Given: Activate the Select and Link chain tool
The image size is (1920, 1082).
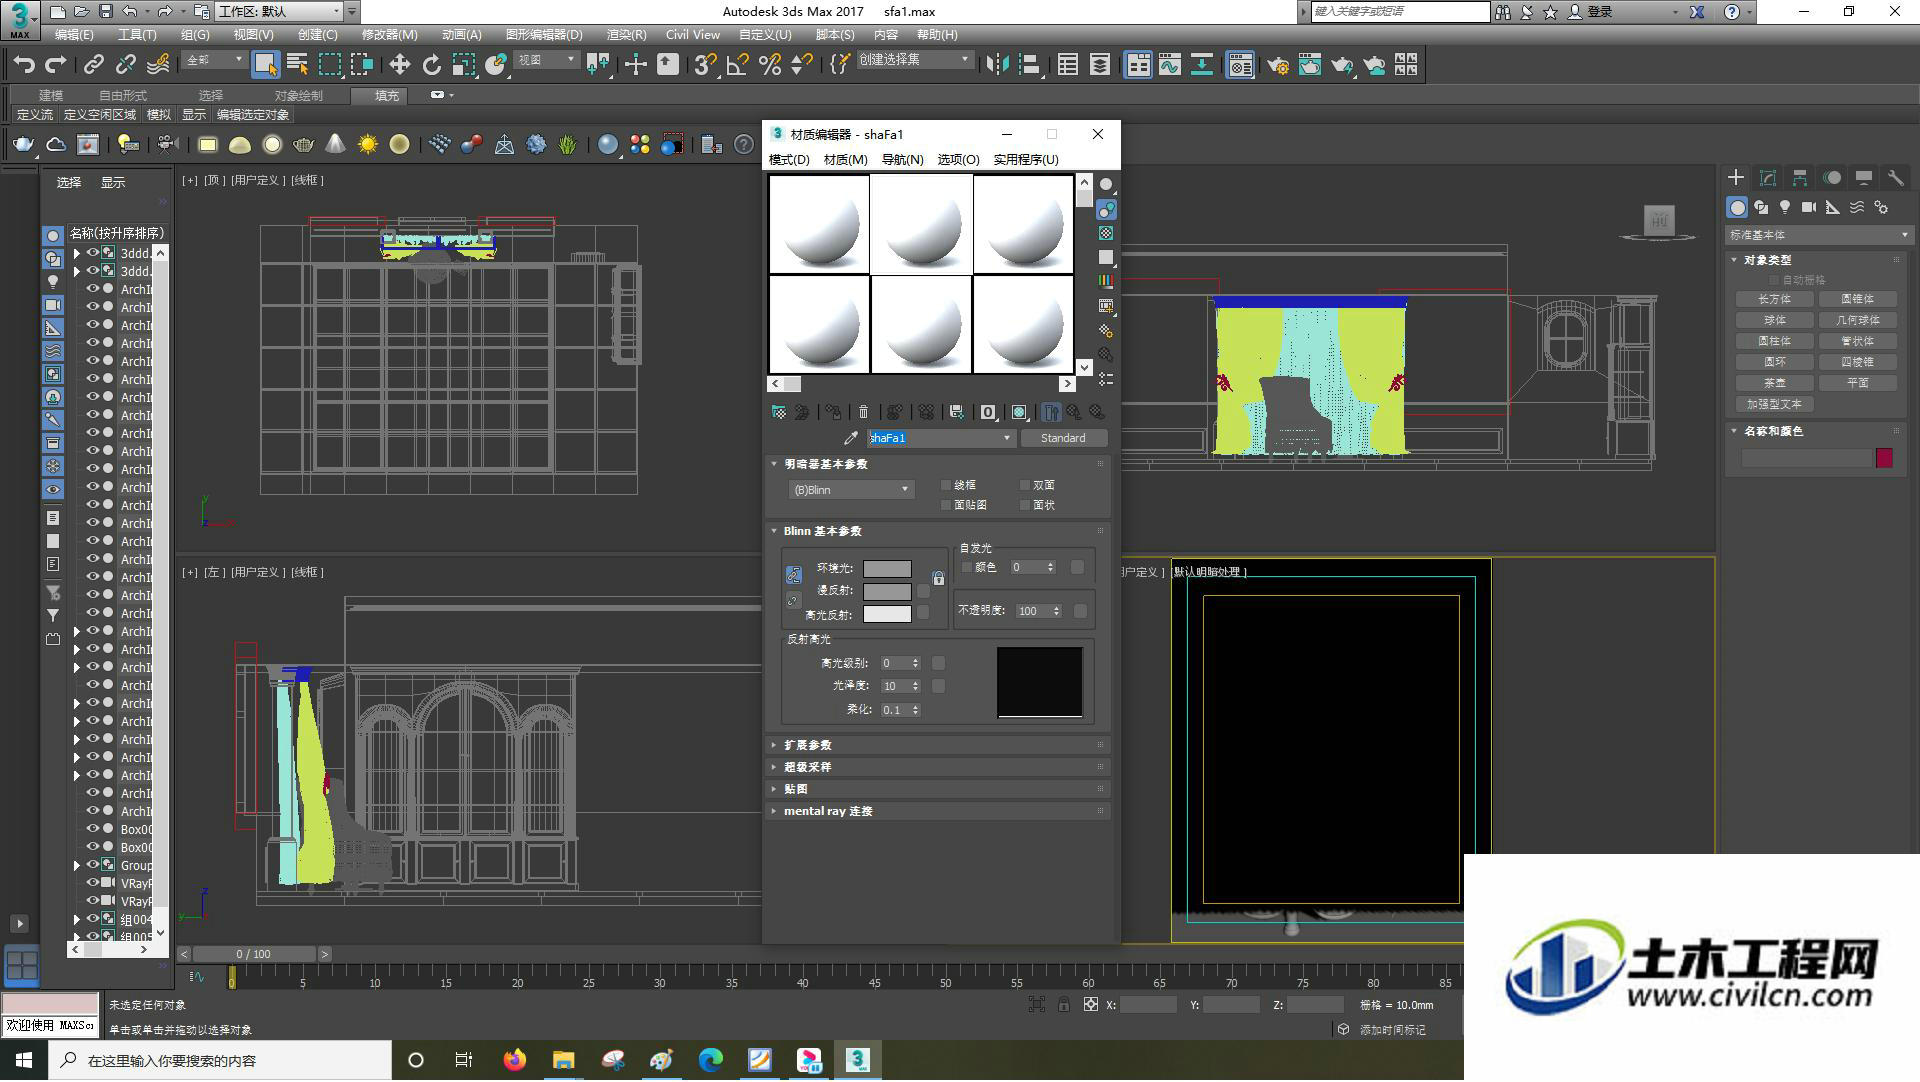Looking at the screenshot, I should coord(94,65).
